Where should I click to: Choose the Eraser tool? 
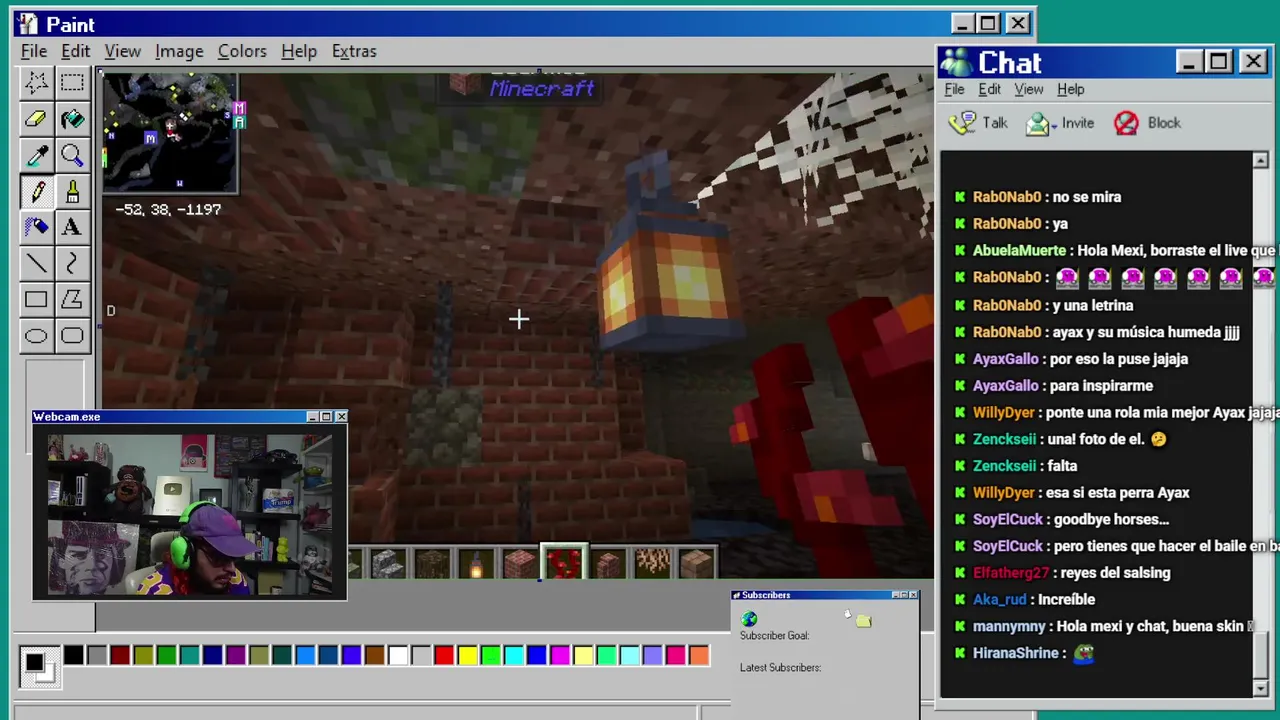click(37, 119)
